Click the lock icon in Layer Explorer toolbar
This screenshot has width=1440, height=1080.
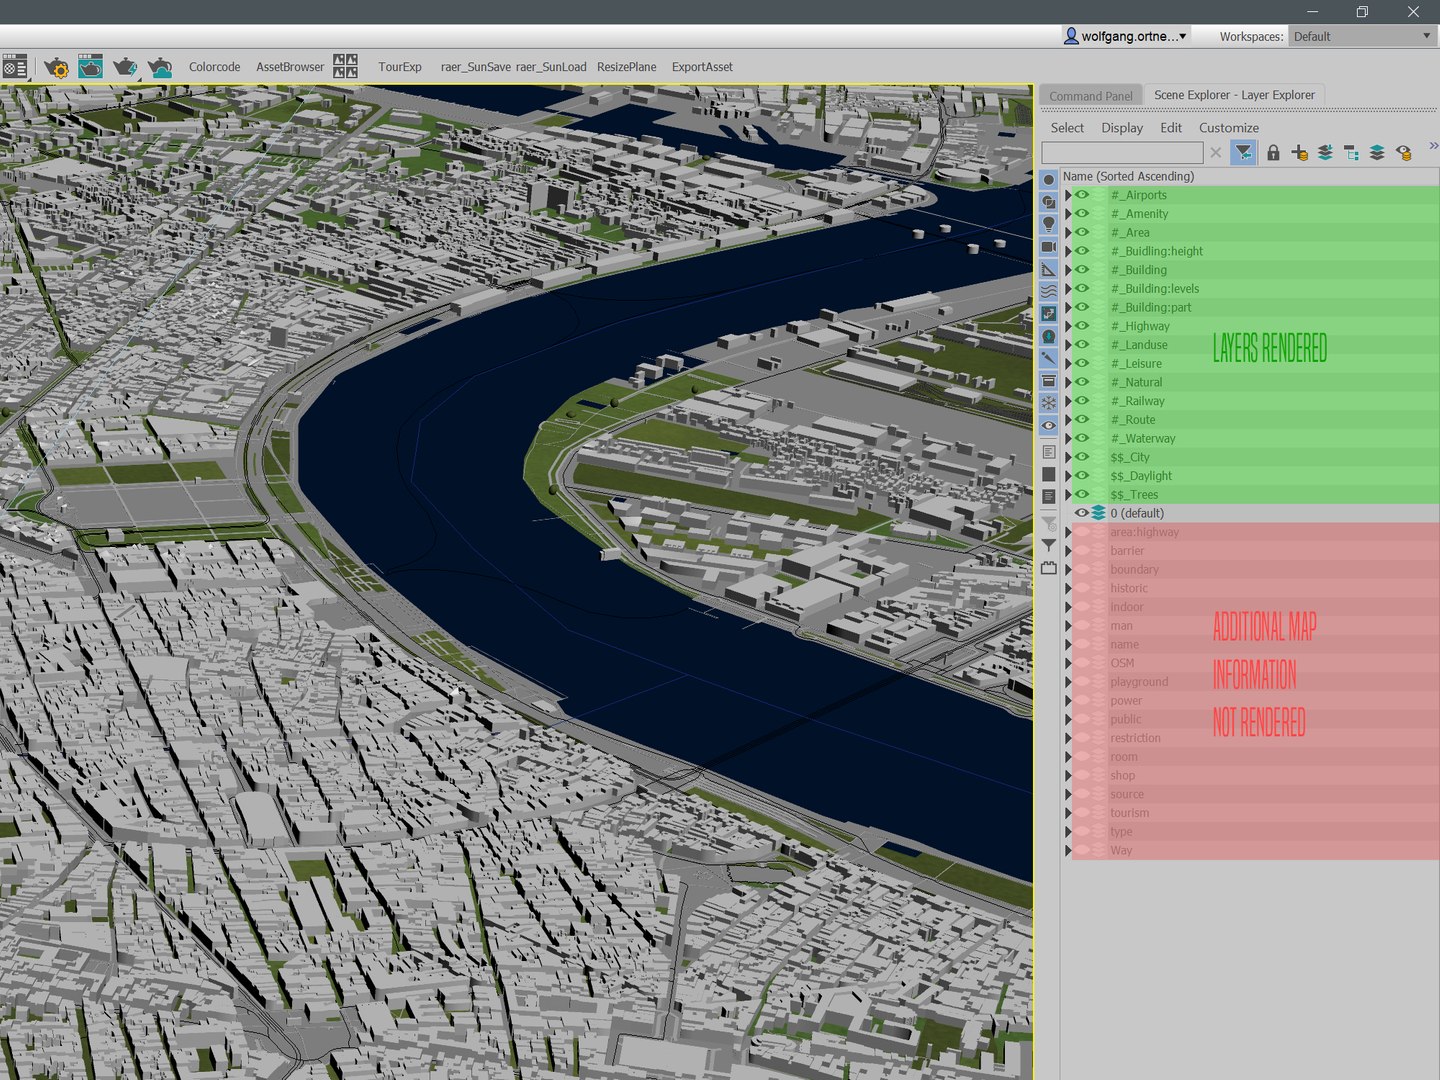(x=1273, y=152)
